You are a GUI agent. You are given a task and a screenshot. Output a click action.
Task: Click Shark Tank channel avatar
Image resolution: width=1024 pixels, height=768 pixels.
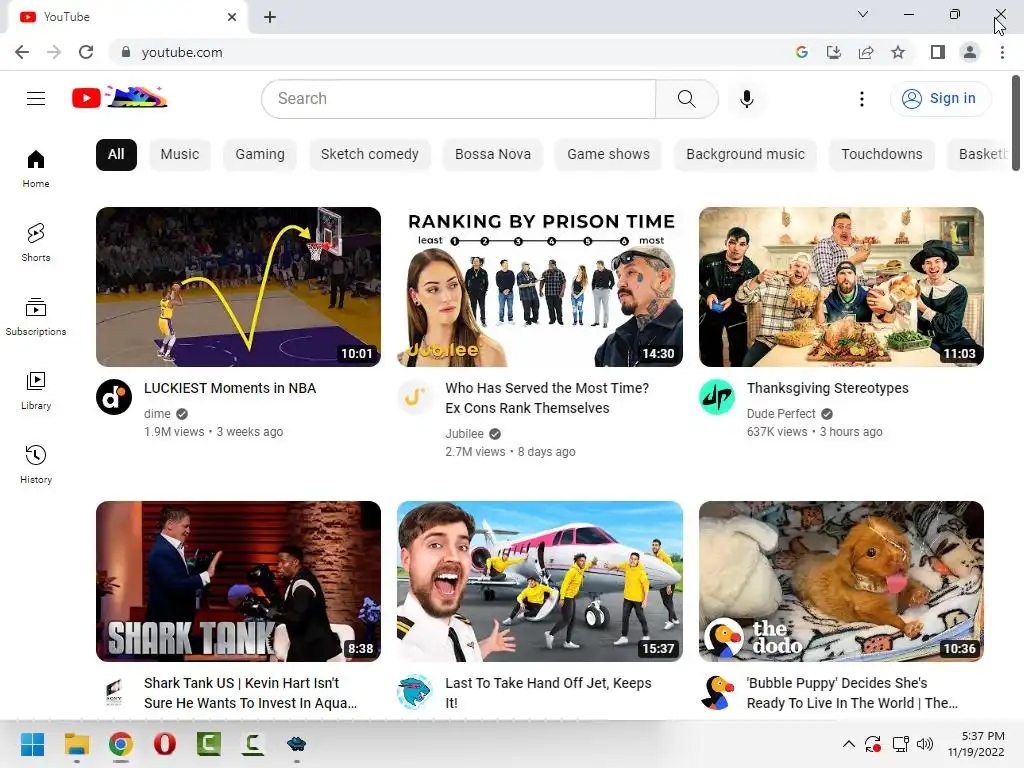click(114, 692)
